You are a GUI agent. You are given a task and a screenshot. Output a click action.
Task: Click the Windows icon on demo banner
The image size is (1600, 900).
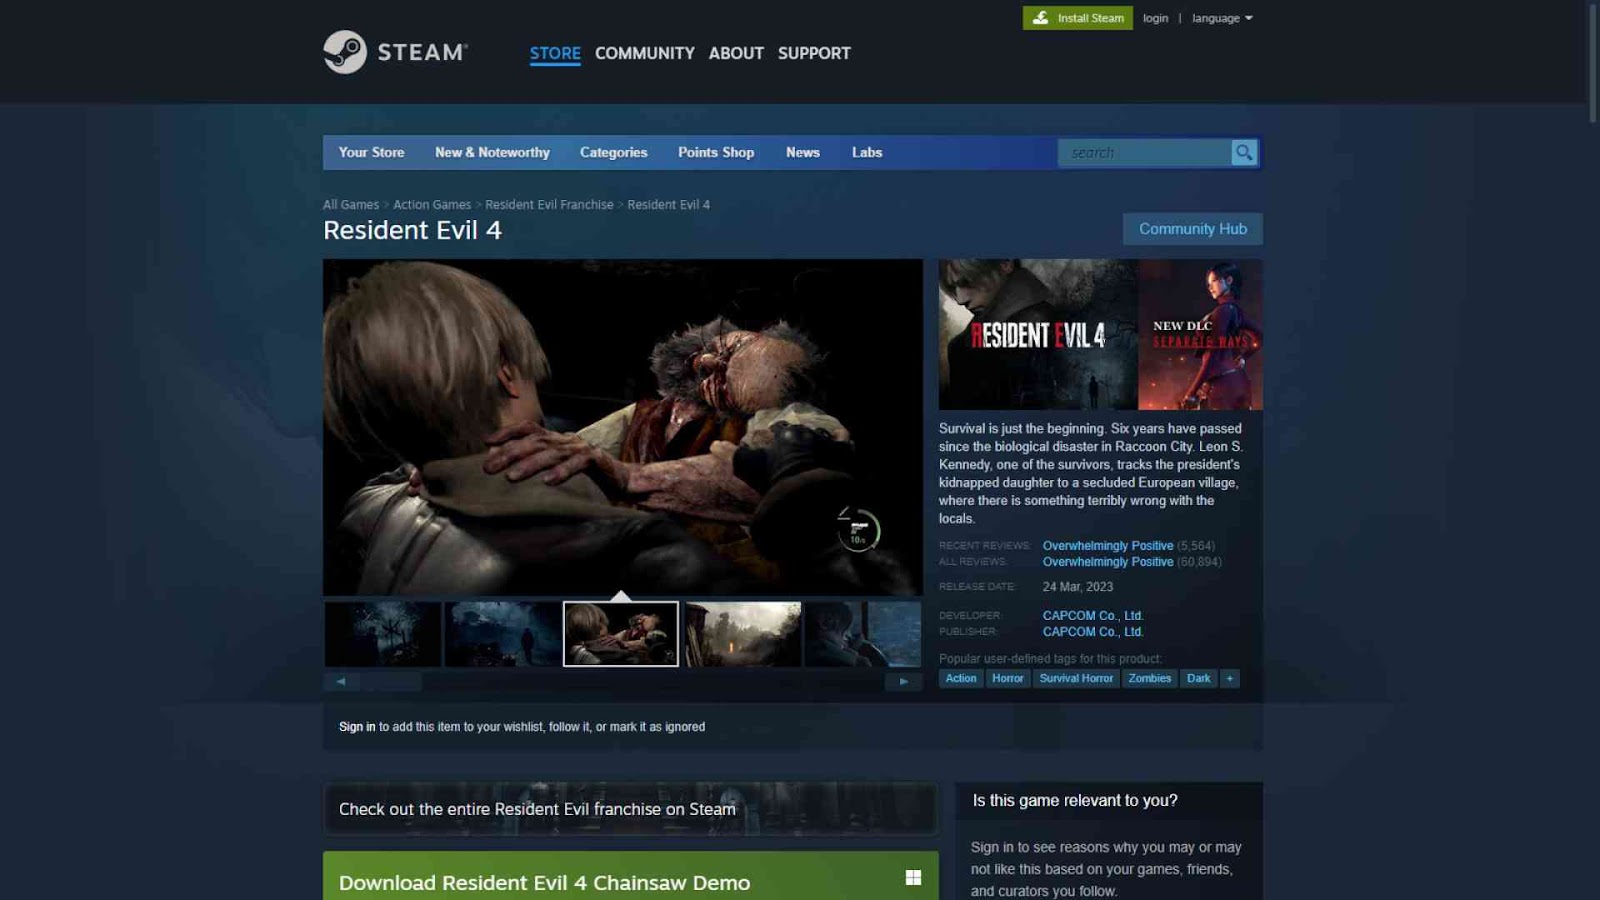point(913,877)
